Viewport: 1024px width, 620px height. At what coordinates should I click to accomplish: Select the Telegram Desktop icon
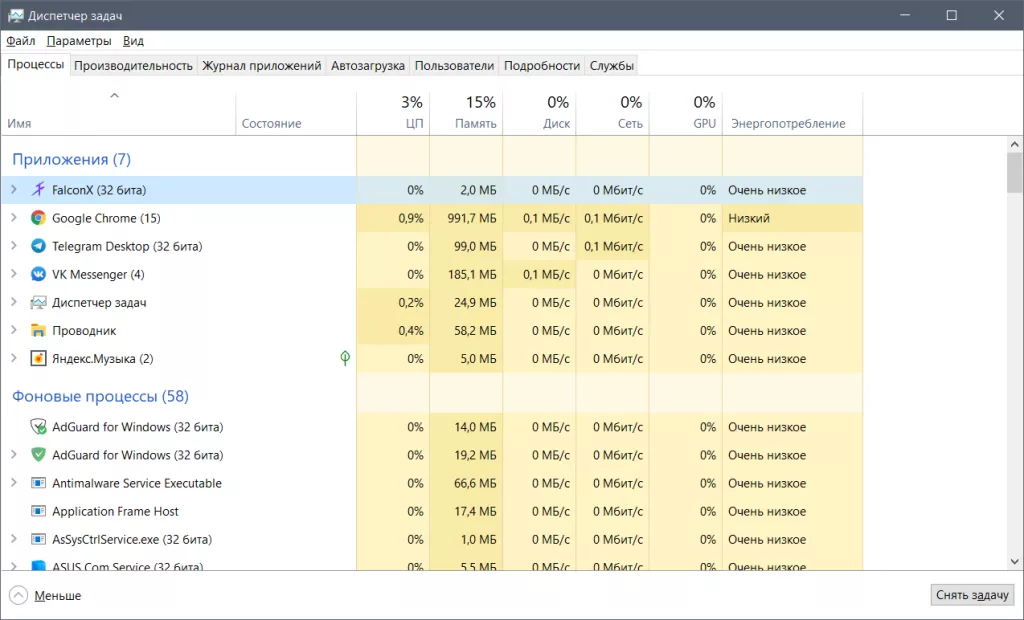[x=38, y=246]
